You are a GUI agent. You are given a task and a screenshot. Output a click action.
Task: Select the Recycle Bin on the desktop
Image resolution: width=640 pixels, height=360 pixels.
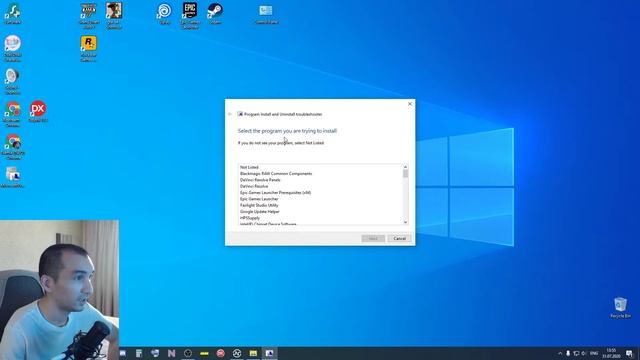tap(620, 307)
